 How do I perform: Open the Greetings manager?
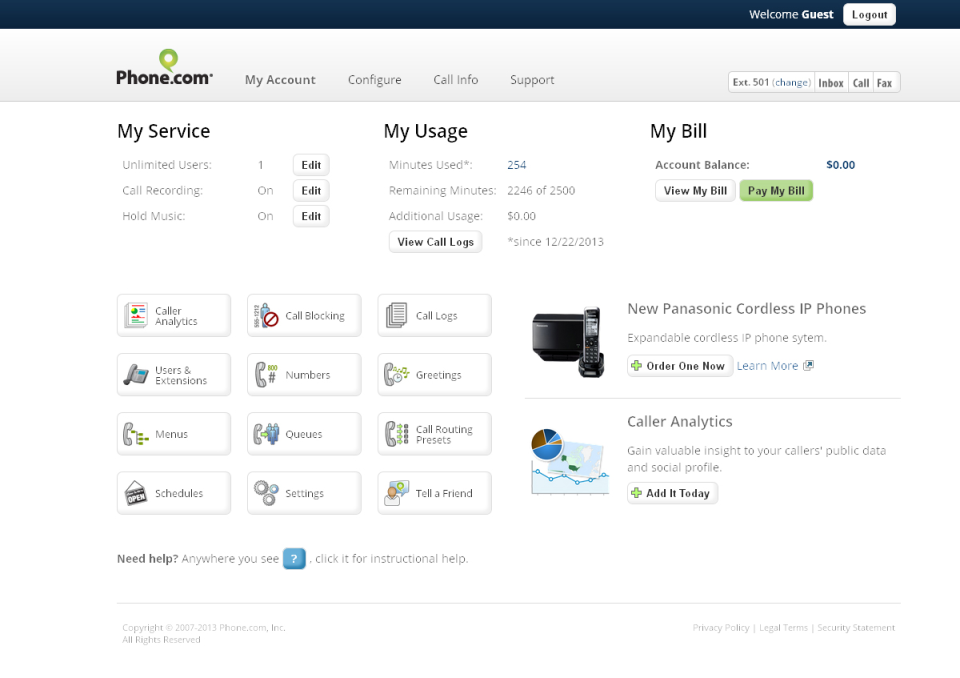[433, 374]
